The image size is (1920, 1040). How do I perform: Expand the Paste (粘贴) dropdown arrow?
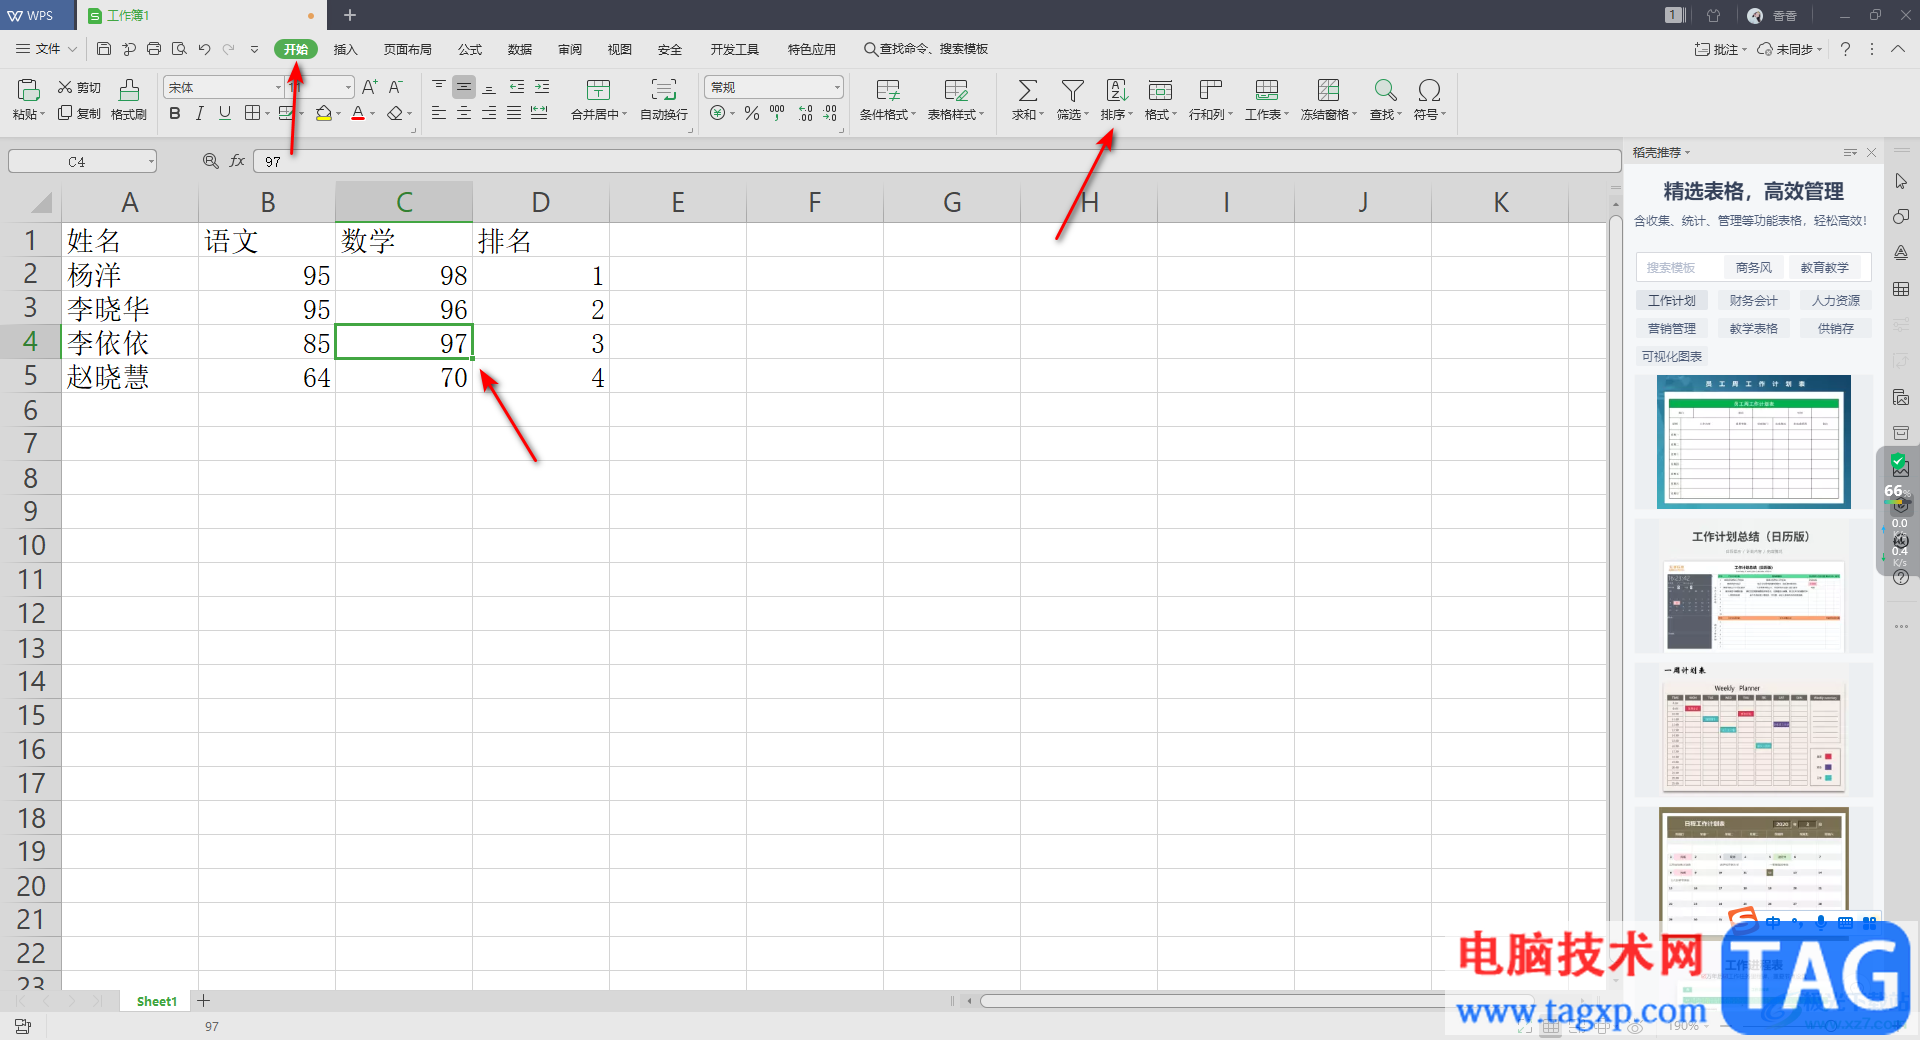pyautogui.click(x=42, y=115)
